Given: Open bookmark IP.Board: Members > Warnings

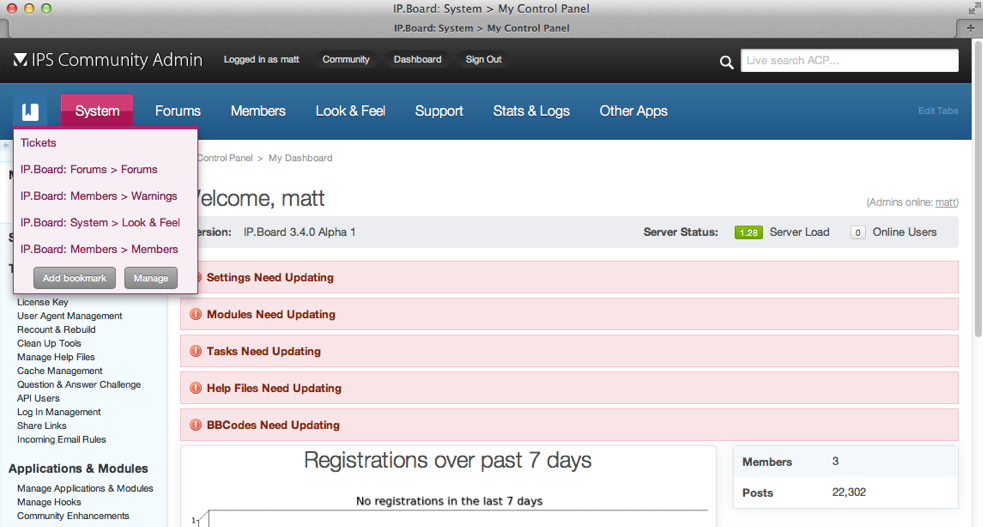Looking at the screenshot, I should click(98, 196).
